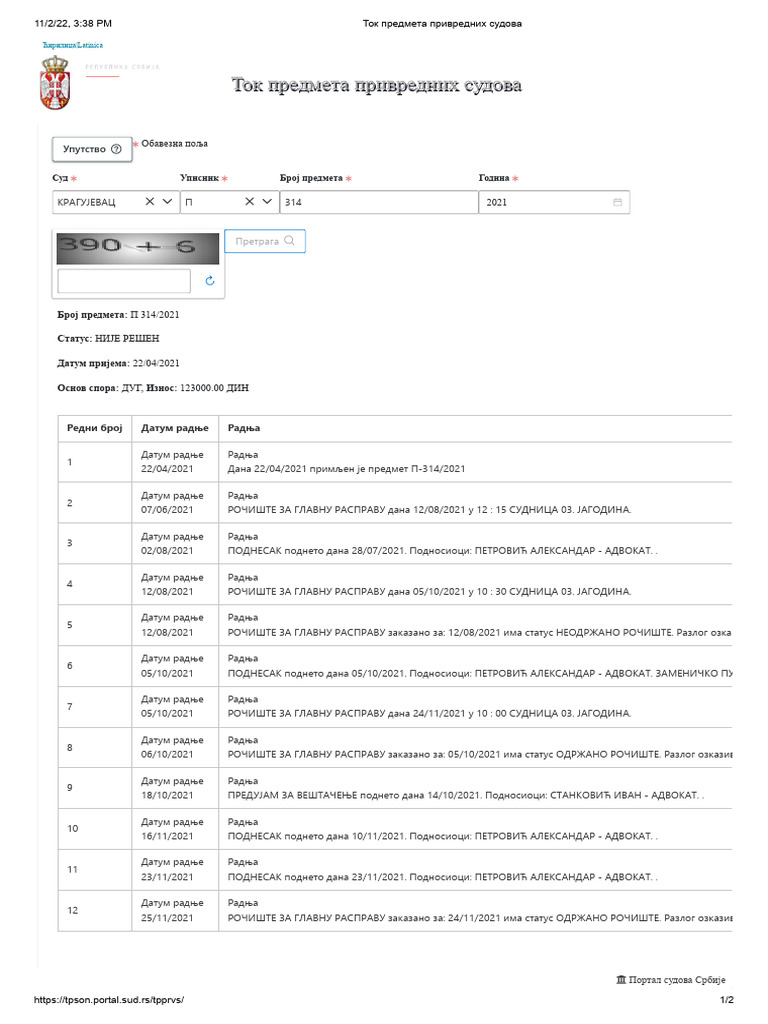Select row 1 text about примљен предмет П-314/2021
Screen dimensions: 768x1024
click(x=346, y=469)
